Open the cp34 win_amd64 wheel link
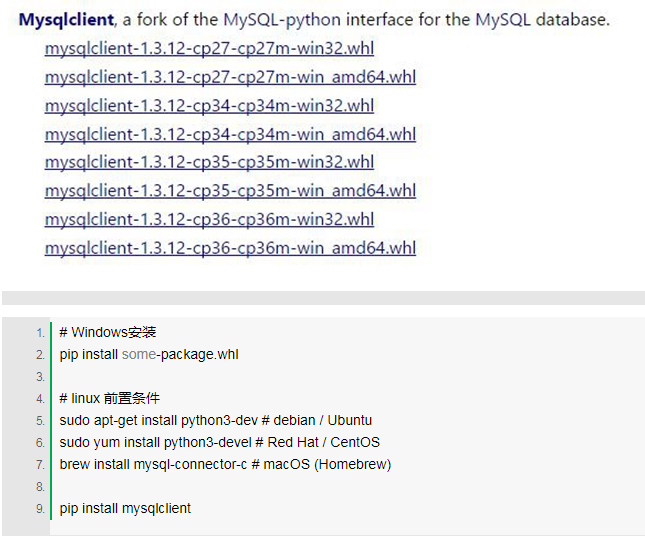 click(230, 134)
